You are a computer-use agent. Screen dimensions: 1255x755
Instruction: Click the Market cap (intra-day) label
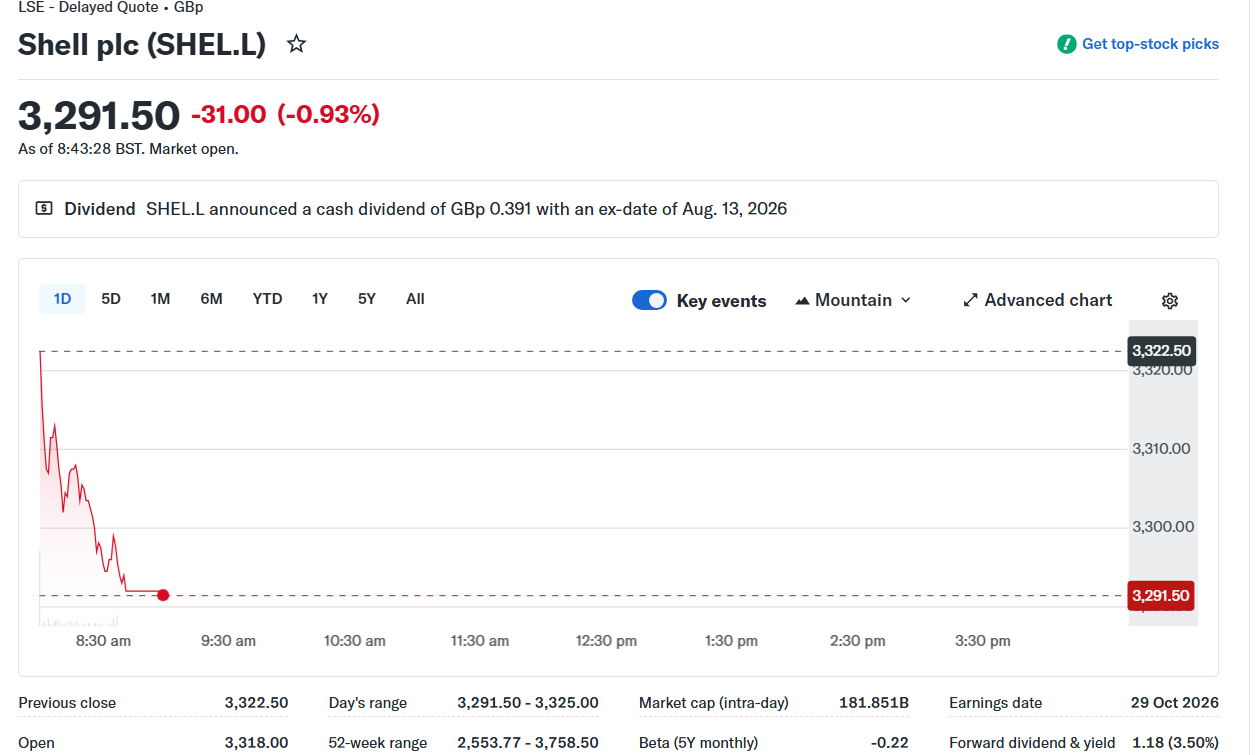tap(714, 703)
